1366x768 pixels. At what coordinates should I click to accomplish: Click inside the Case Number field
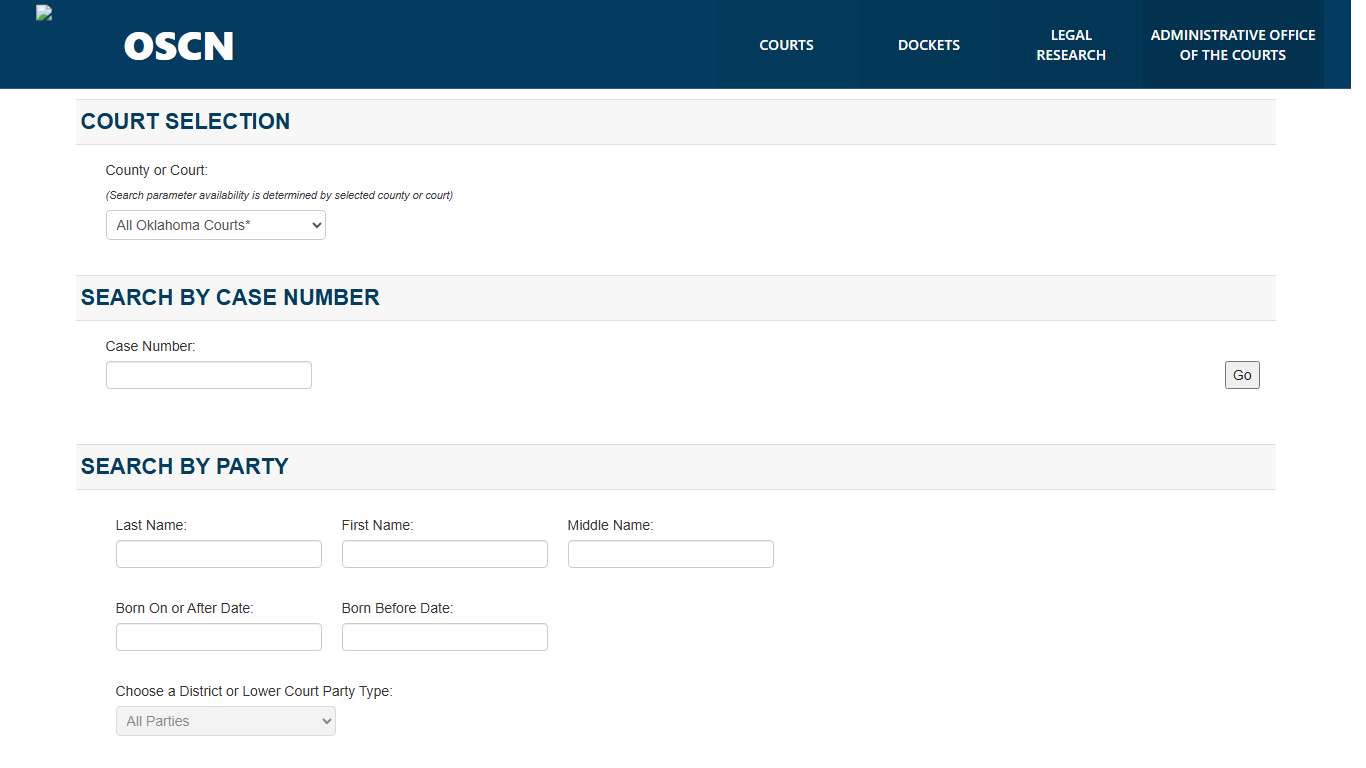click(x=208, y=374)
